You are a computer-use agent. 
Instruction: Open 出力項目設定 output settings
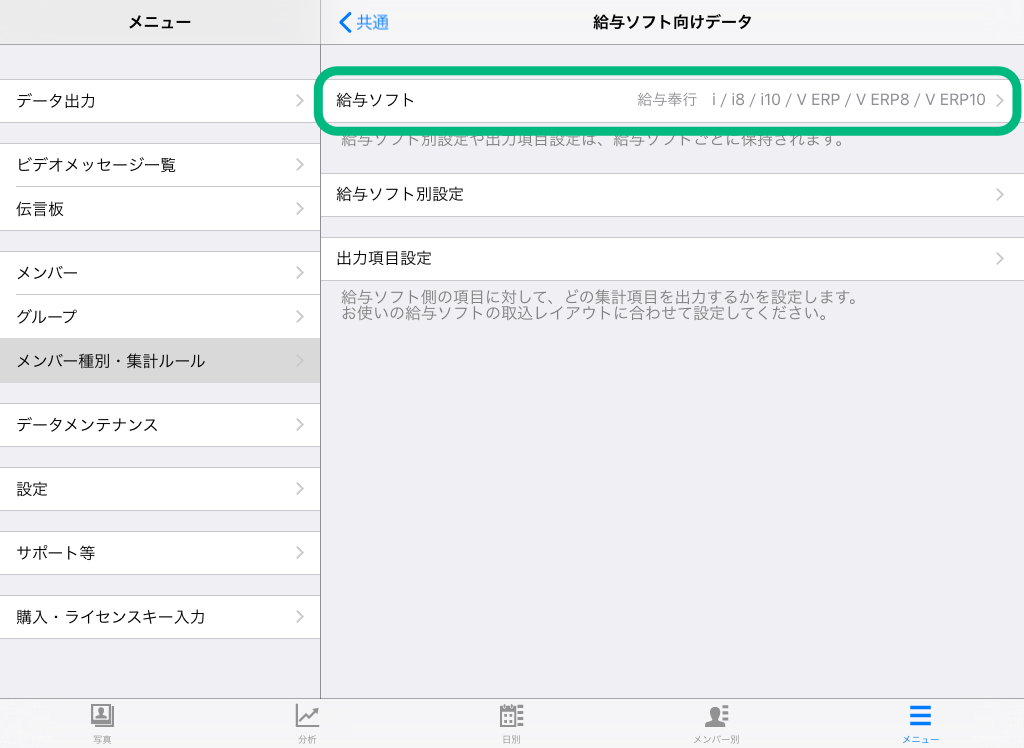tap(672, 259)
